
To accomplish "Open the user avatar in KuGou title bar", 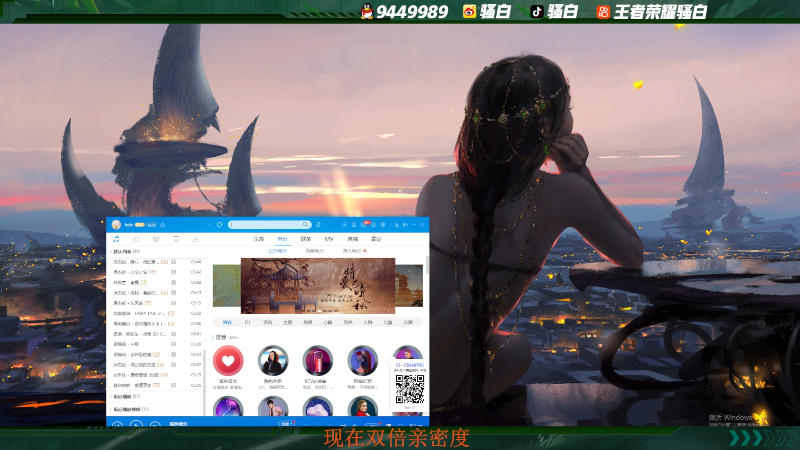I will click(116, 224).
